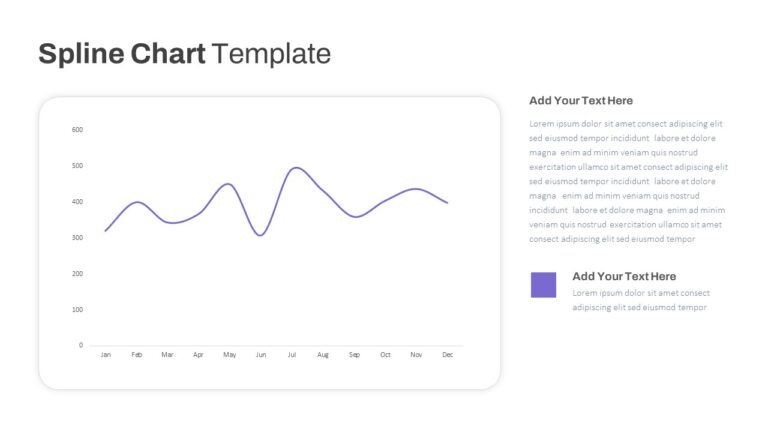Choose the Oct axis label

385,355
